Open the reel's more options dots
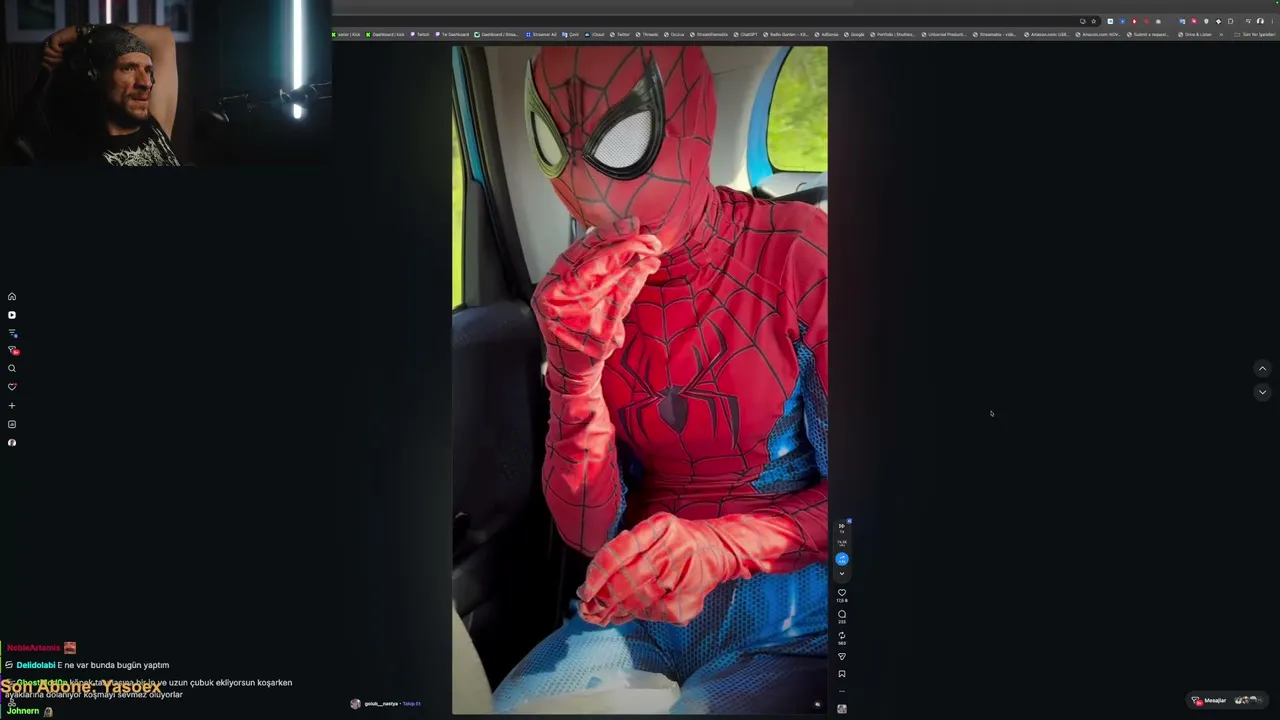The height and width of the screenshot is (720, 1280). click(842, 691)
